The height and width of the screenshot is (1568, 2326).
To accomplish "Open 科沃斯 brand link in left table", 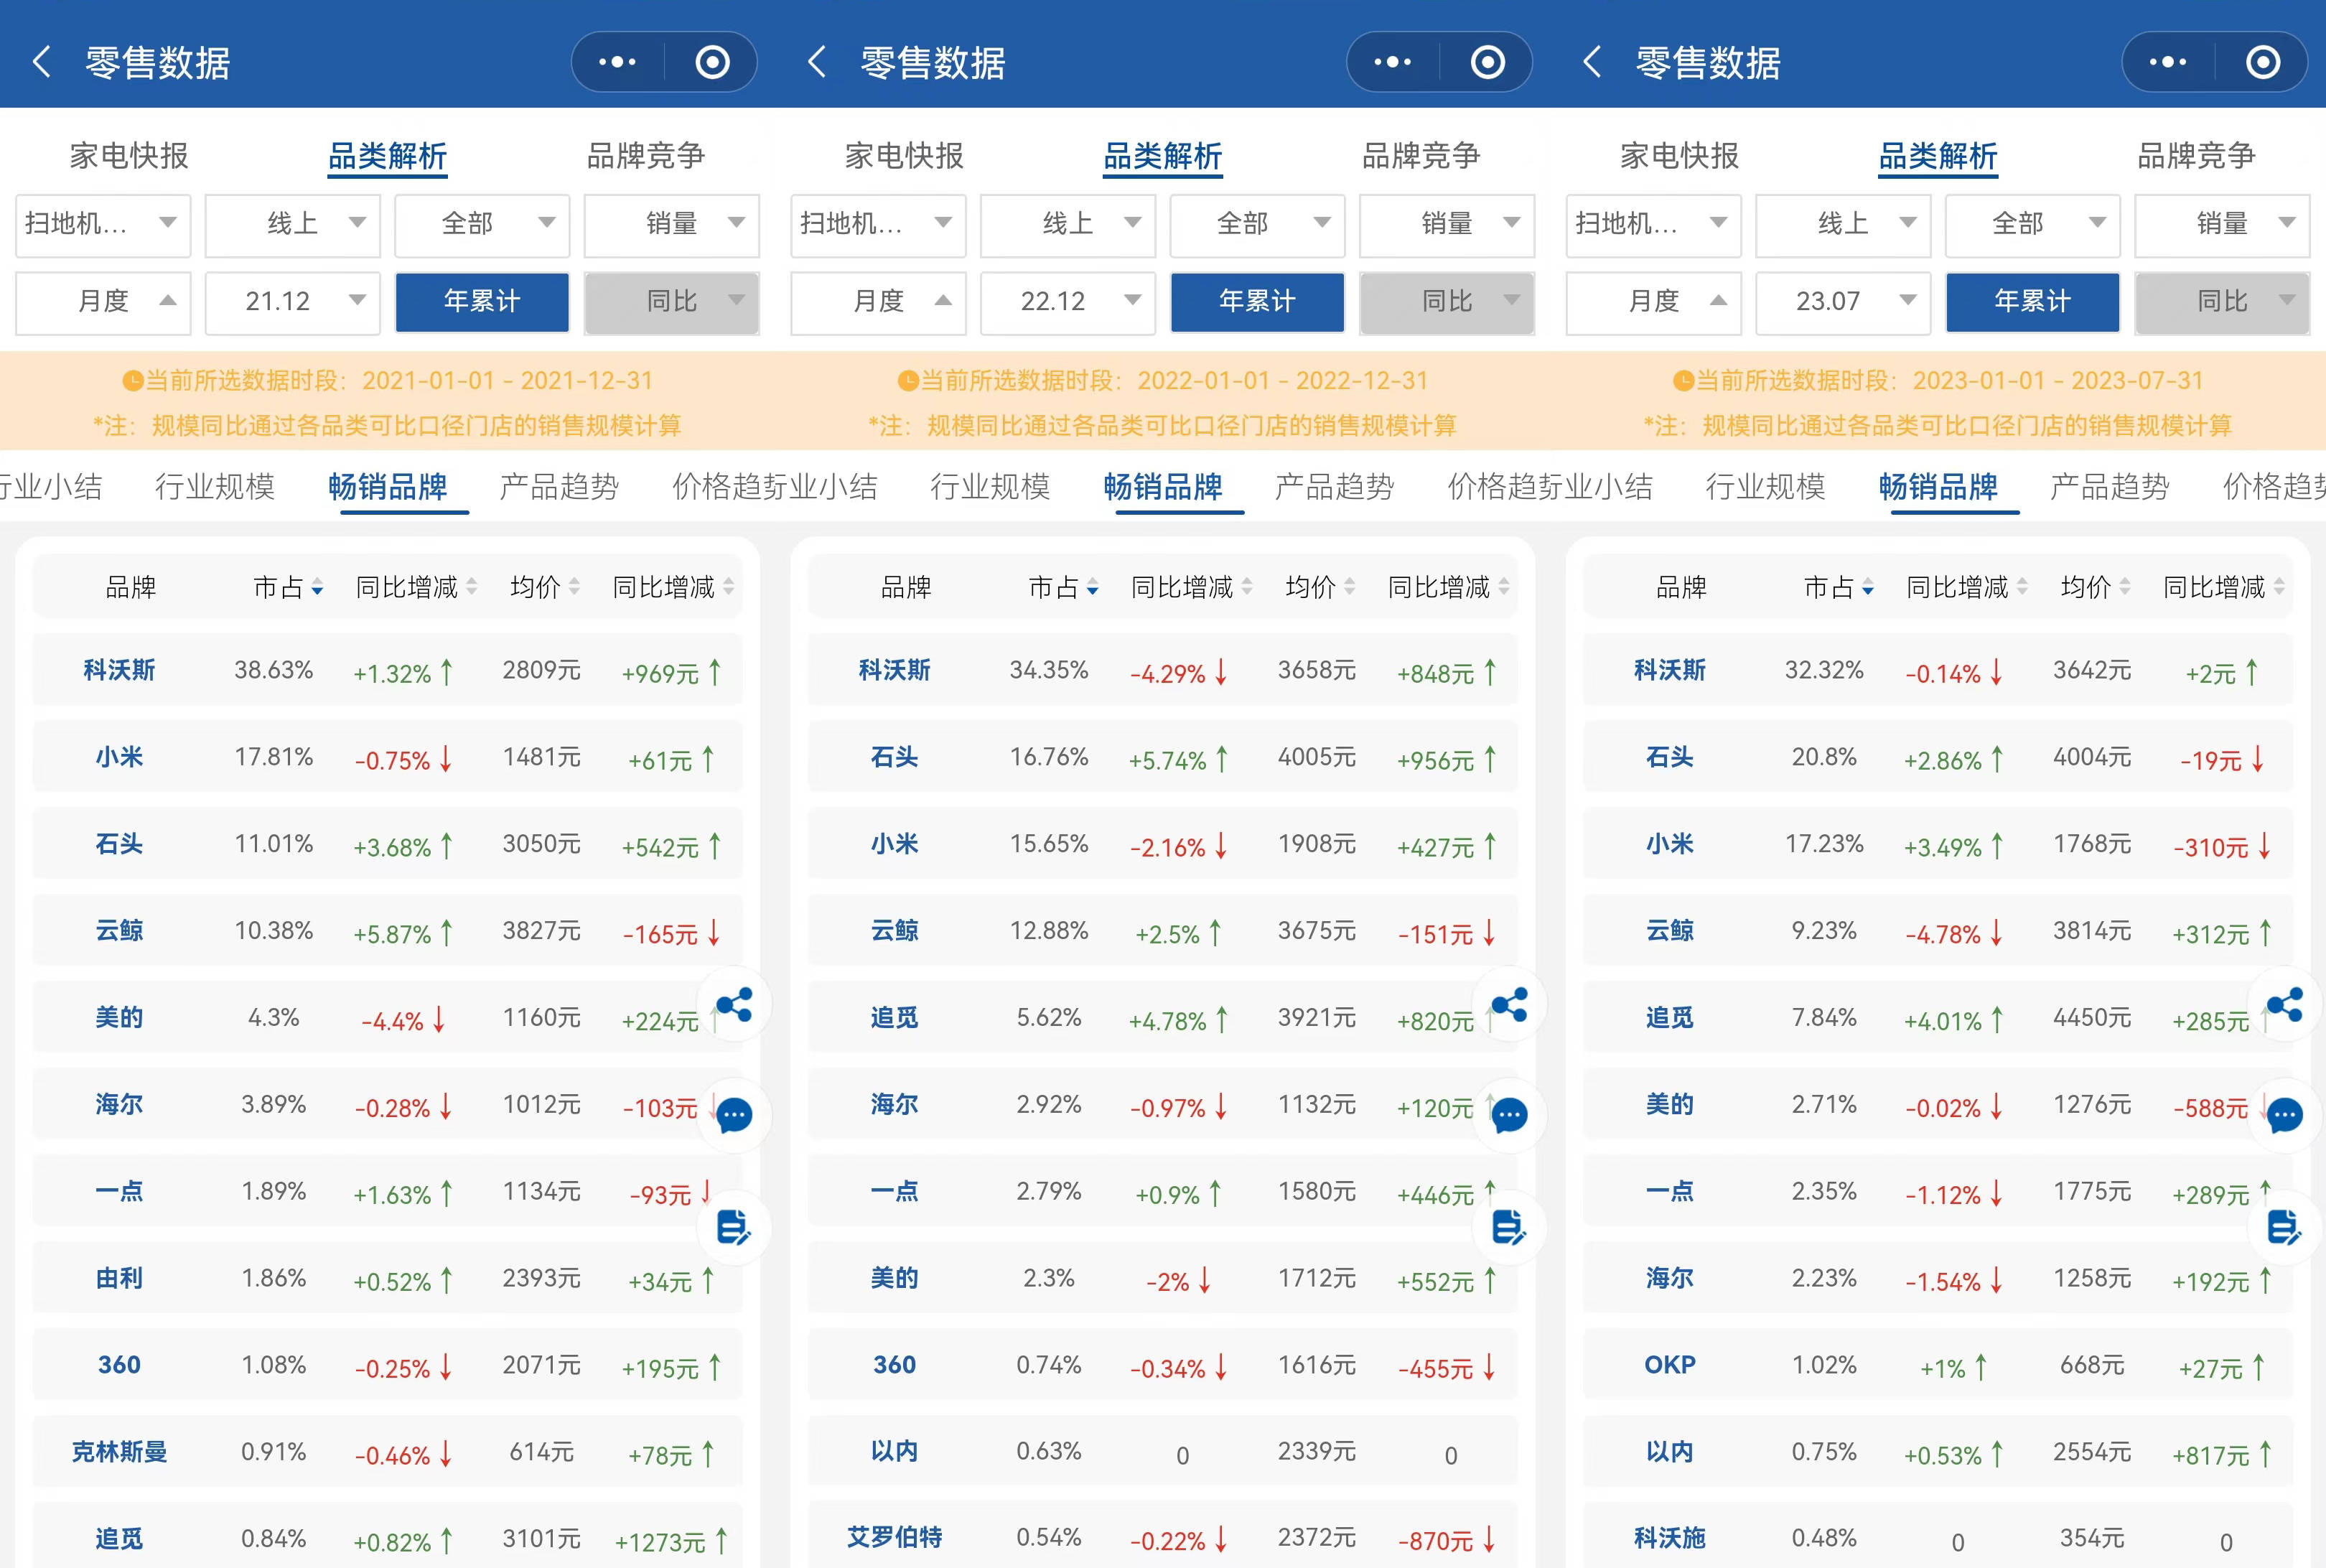I will pos(119,670).
